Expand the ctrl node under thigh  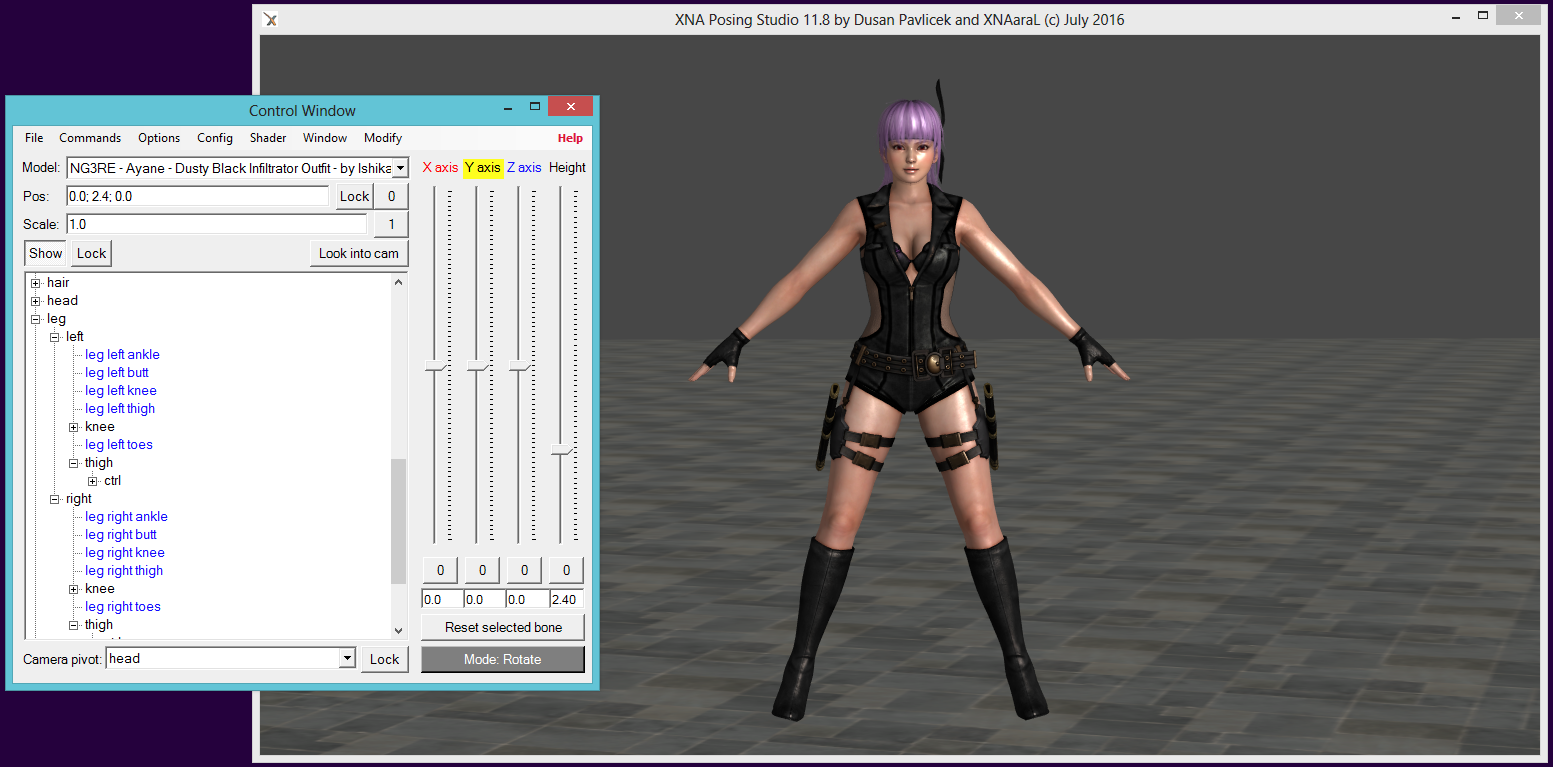coord(93,481)
